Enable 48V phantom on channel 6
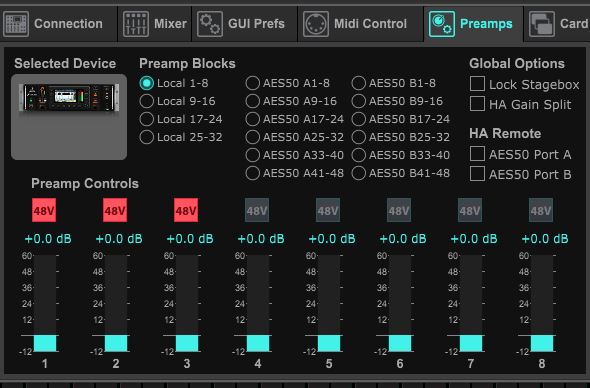This screenshot has height=388, width=590. point(399,210)
